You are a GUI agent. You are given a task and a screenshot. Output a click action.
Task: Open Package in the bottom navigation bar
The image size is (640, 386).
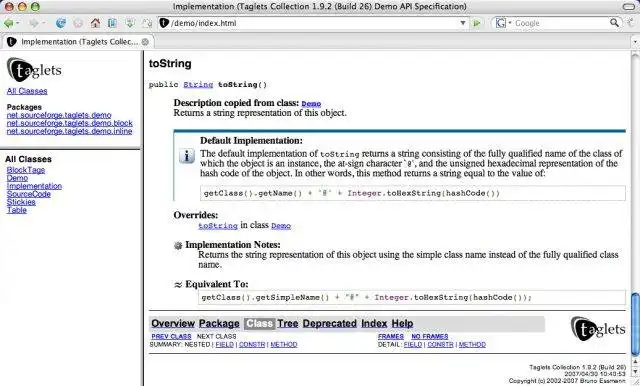click(219, 324)
